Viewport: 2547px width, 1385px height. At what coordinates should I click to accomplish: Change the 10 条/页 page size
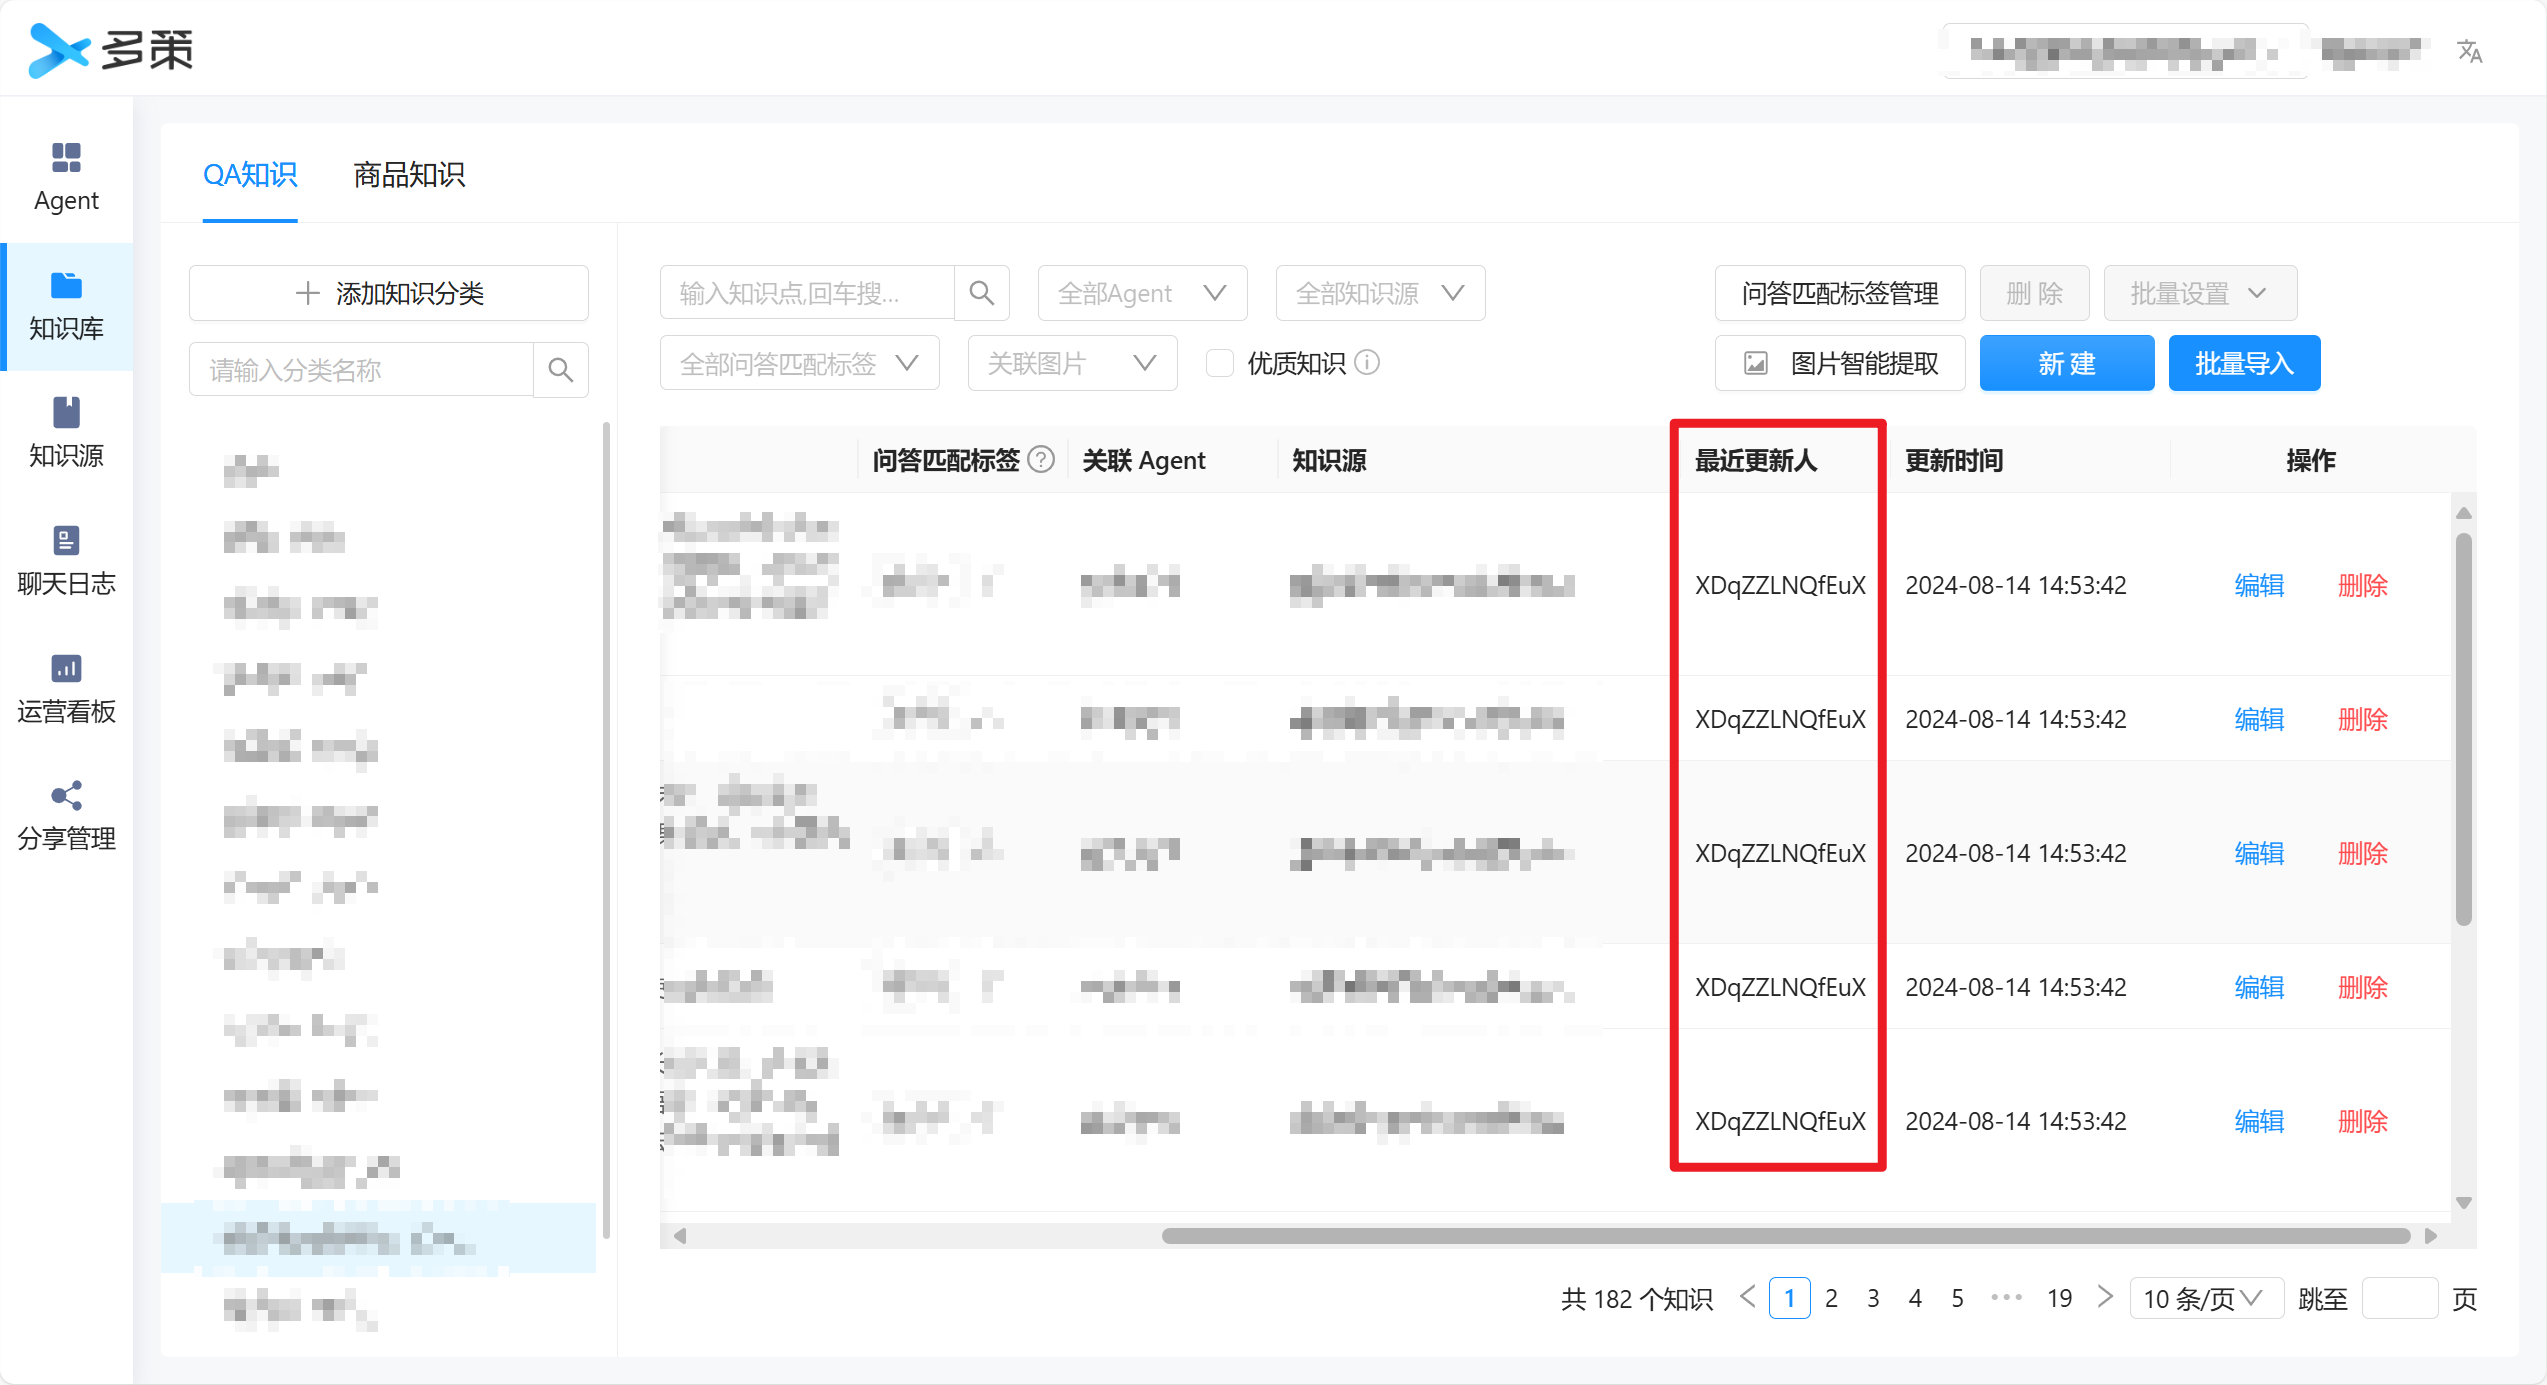[2206, 1298]
